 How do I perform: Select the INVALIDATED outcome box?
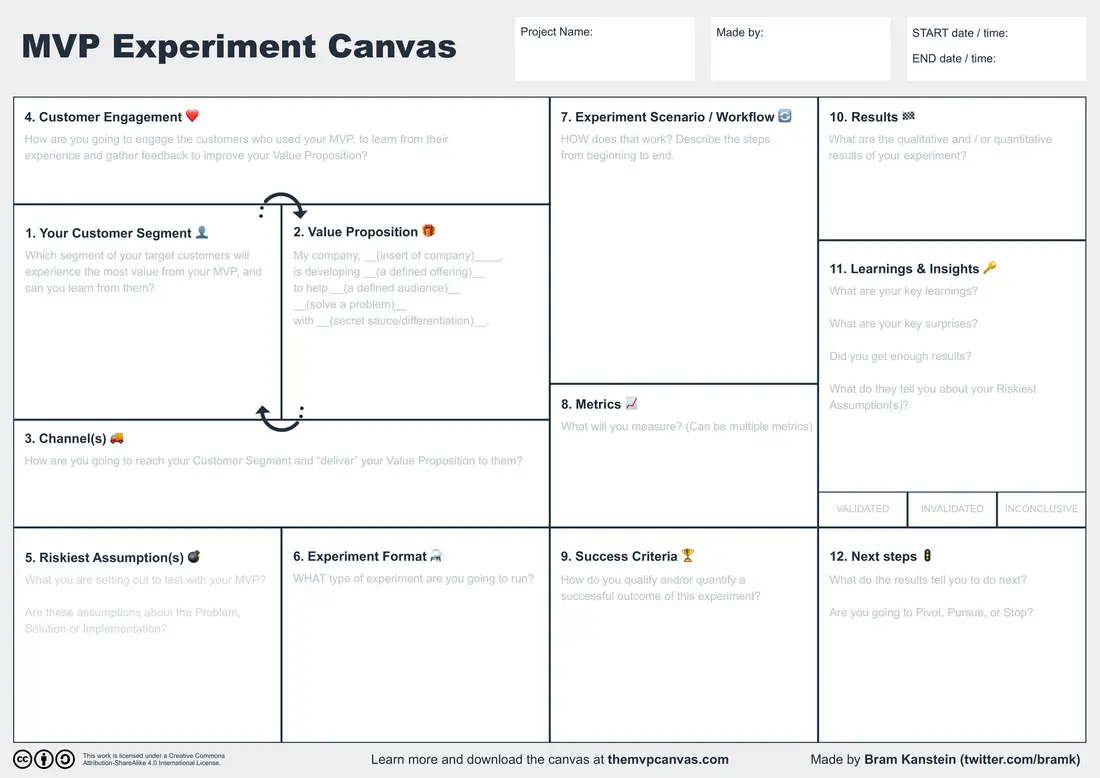point(952,509)
